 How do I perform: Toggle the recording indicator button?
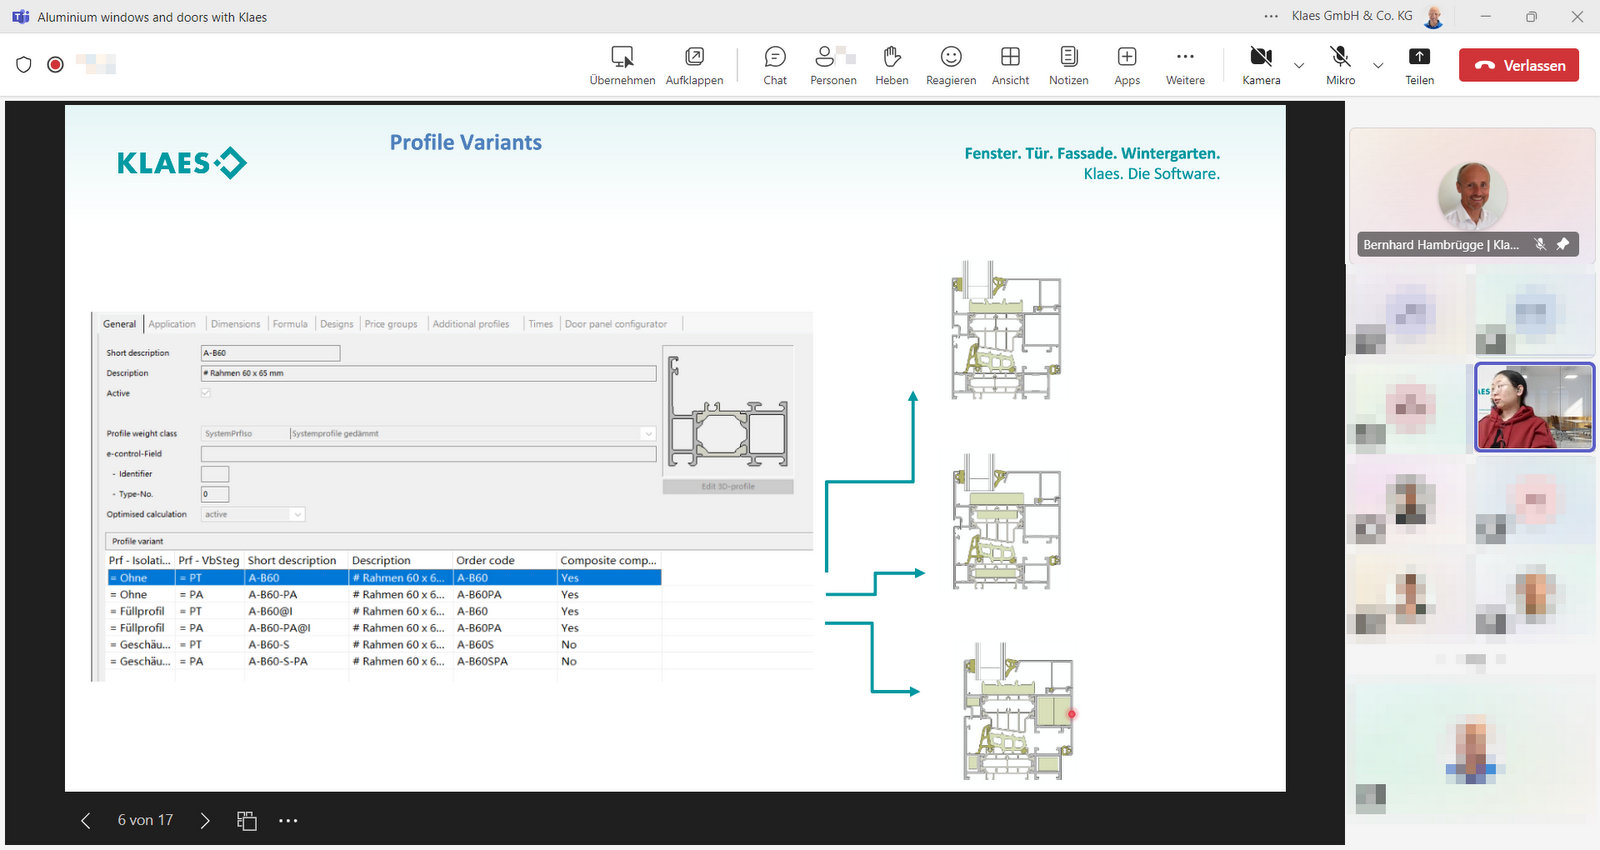pyautogui.click(x=56, y=65)
